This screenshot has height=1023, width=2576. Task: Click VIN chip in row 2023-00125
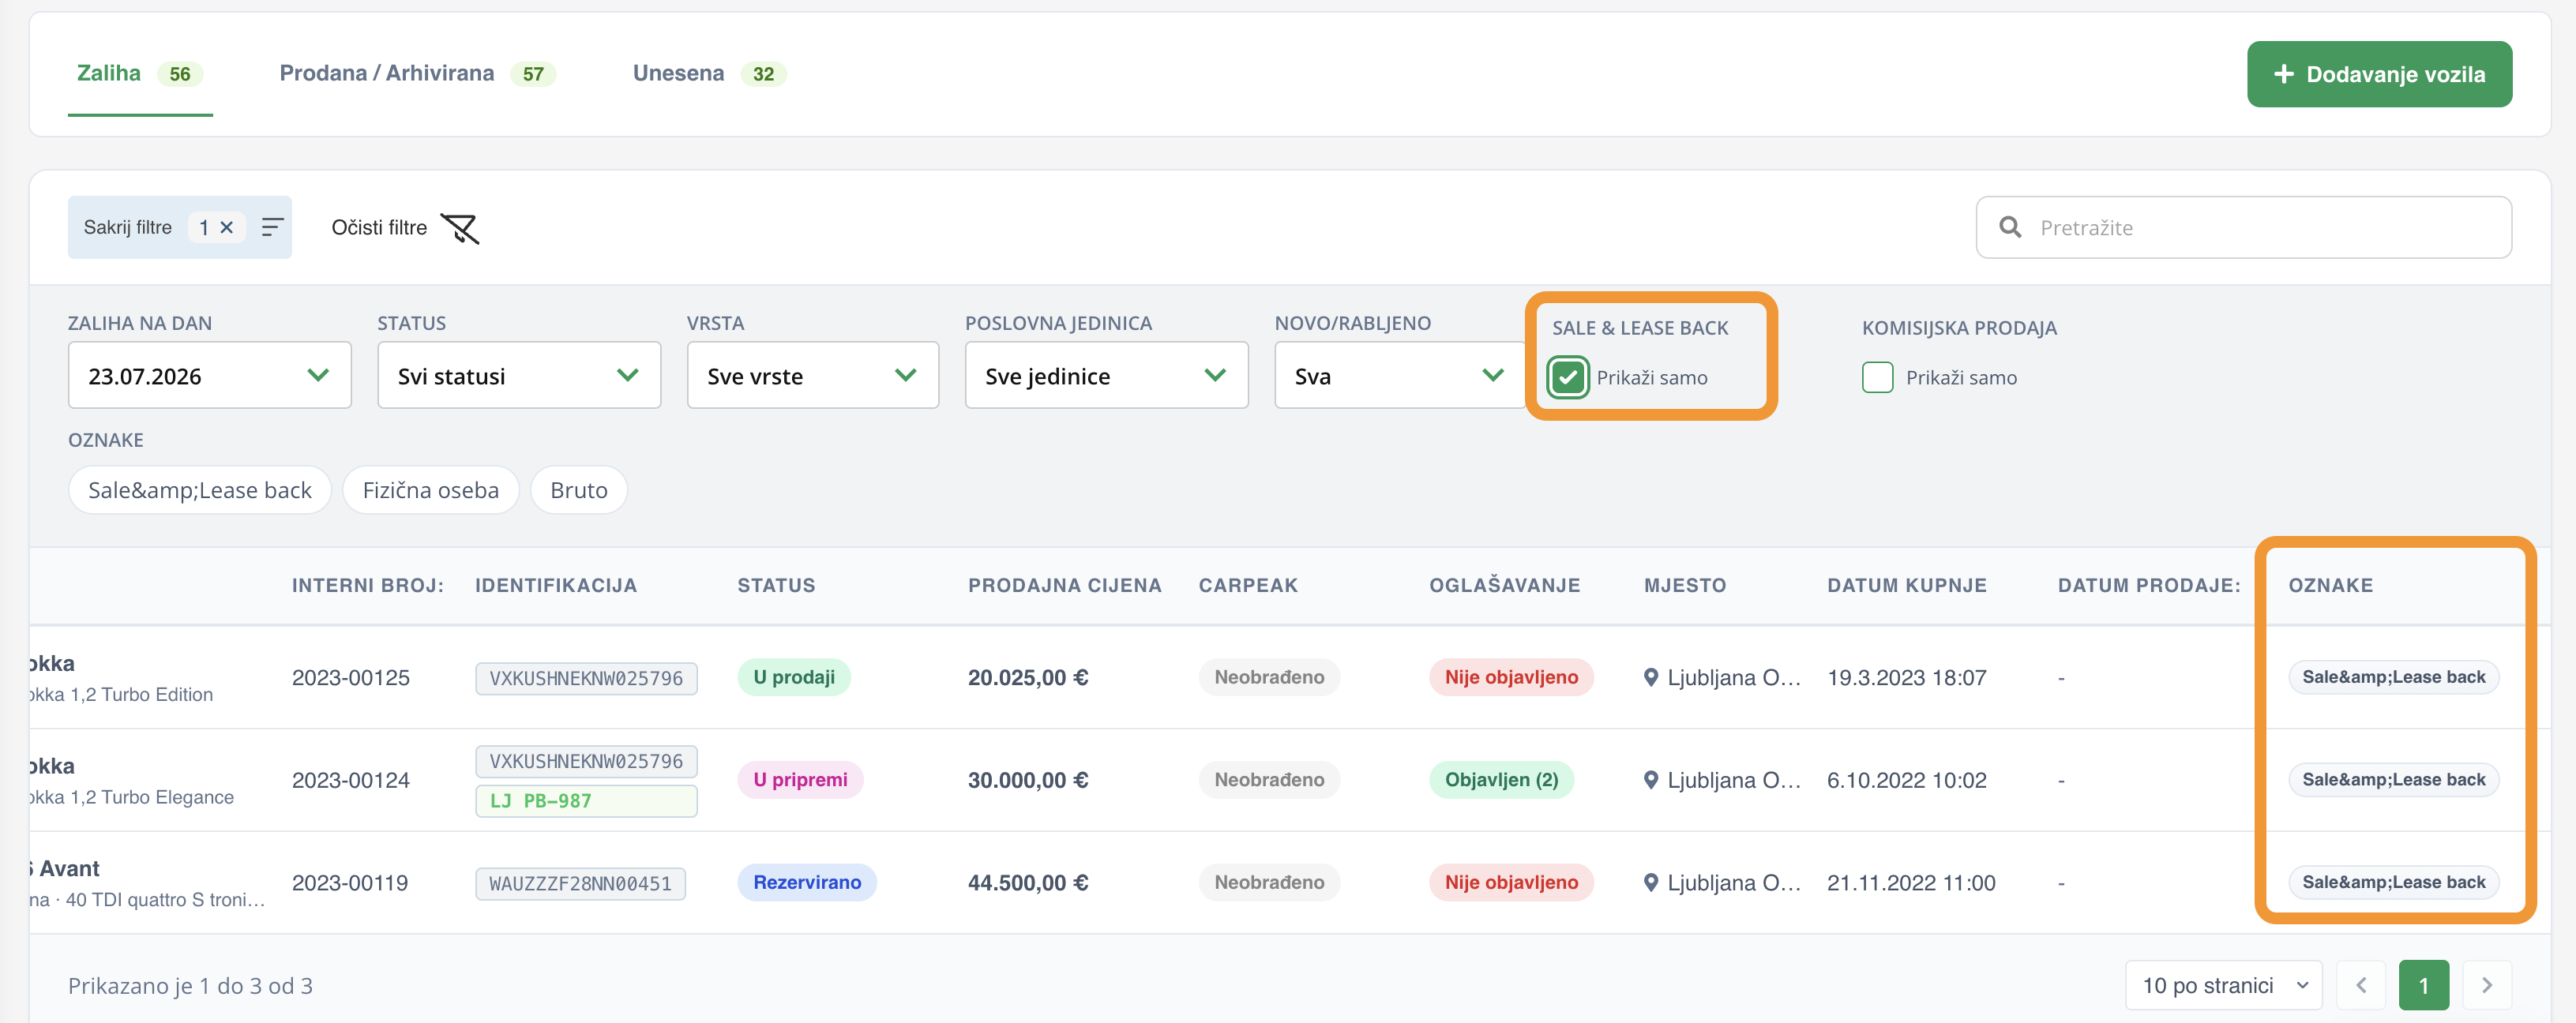(586, 678)
